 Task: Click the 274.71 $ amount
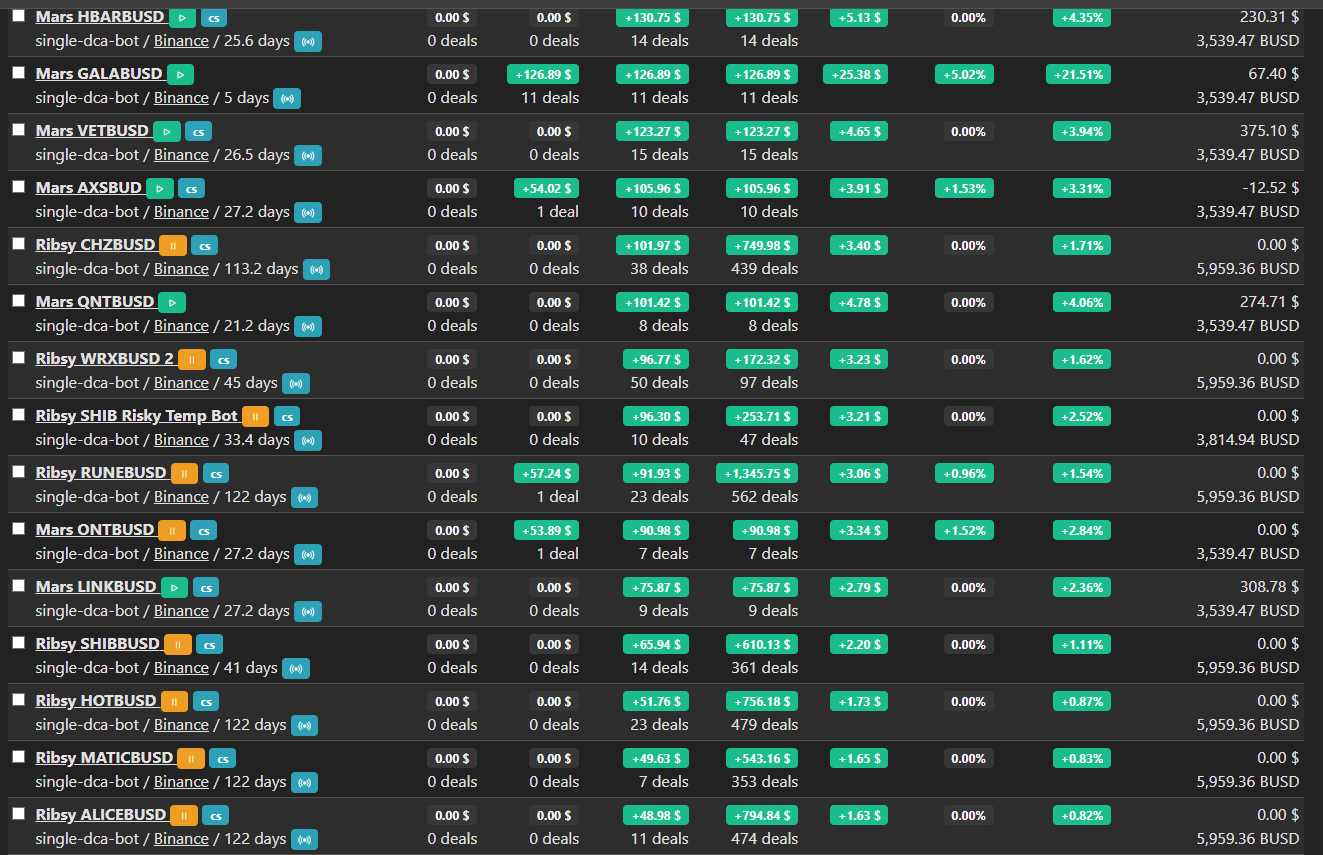pos(1269,302)
